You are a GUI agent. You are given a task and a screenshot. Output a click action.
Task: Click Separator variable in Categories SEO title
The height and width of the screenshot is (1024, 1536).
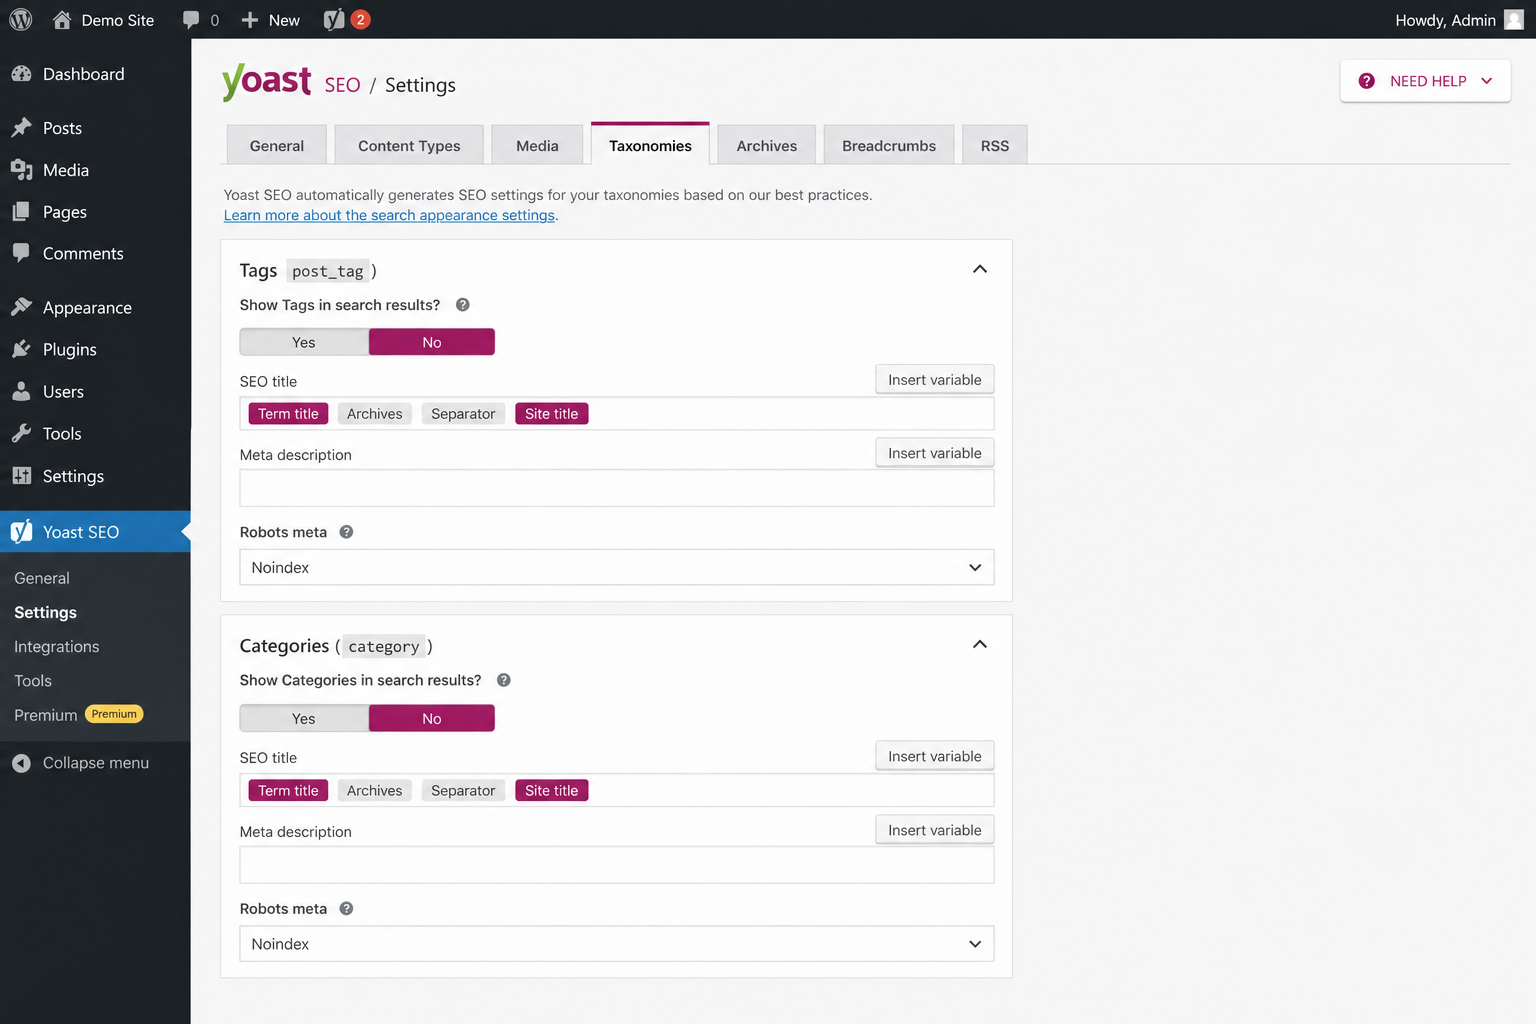tap(463, 790)
